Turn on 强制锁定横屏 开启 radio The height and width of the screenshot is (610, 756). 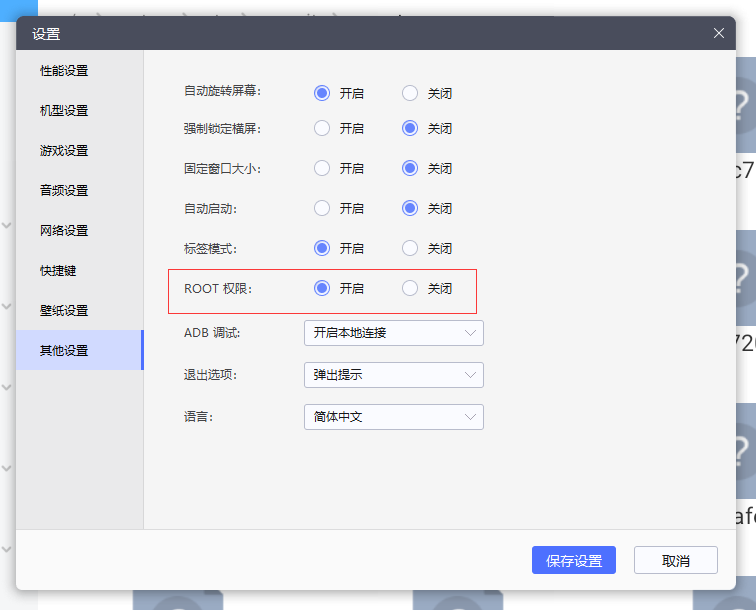click(x=322, y=128)
